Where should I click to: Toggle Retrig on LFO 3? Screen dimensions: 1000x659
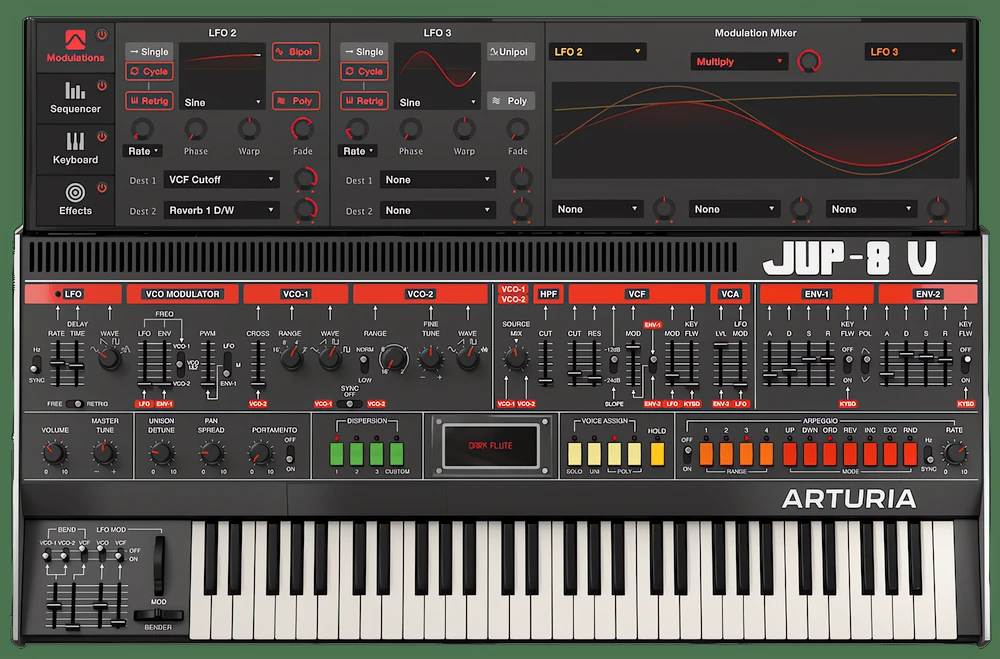(x=364, y=101)
